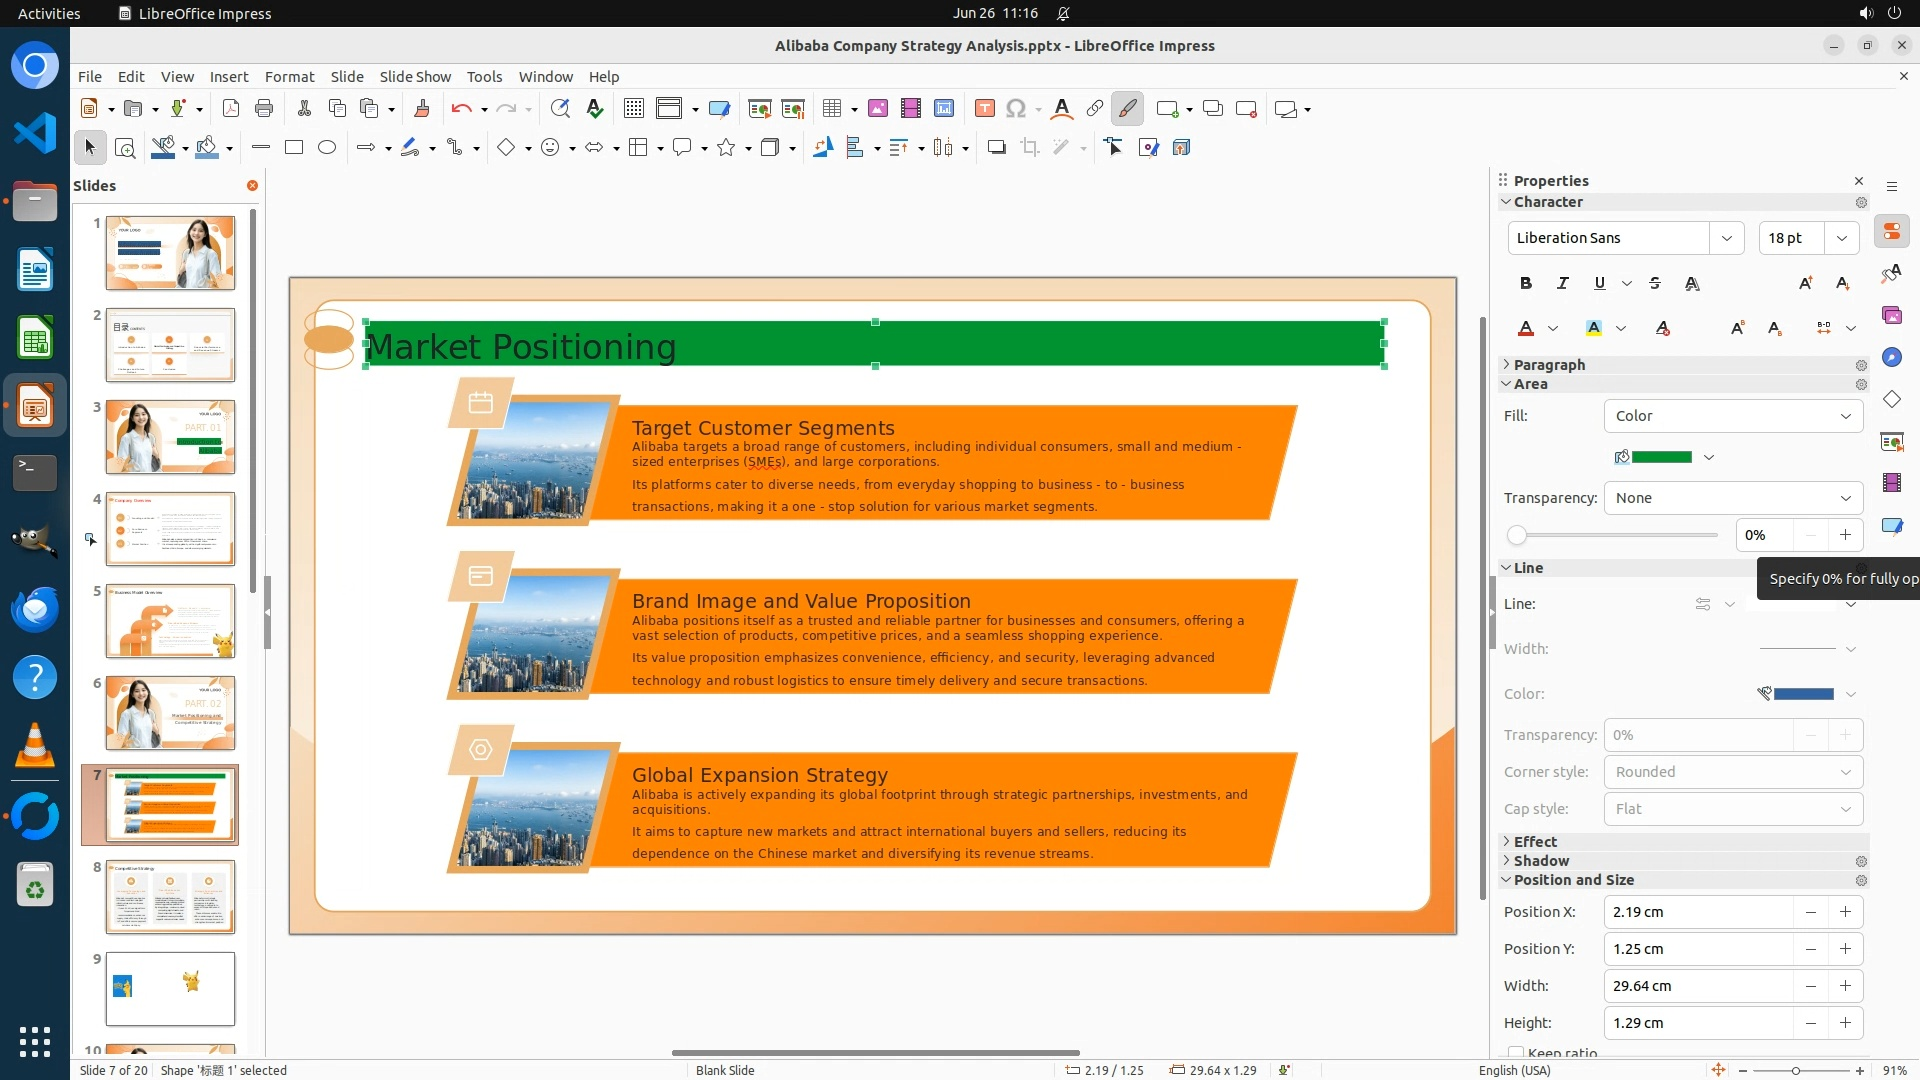Increase Position X with plus button
Viewport: 1920px width, 1080px height.
1845,912
